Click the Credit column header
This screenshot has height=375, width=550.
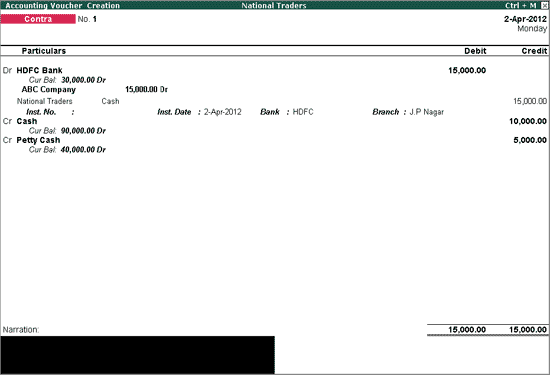point(534,51)
